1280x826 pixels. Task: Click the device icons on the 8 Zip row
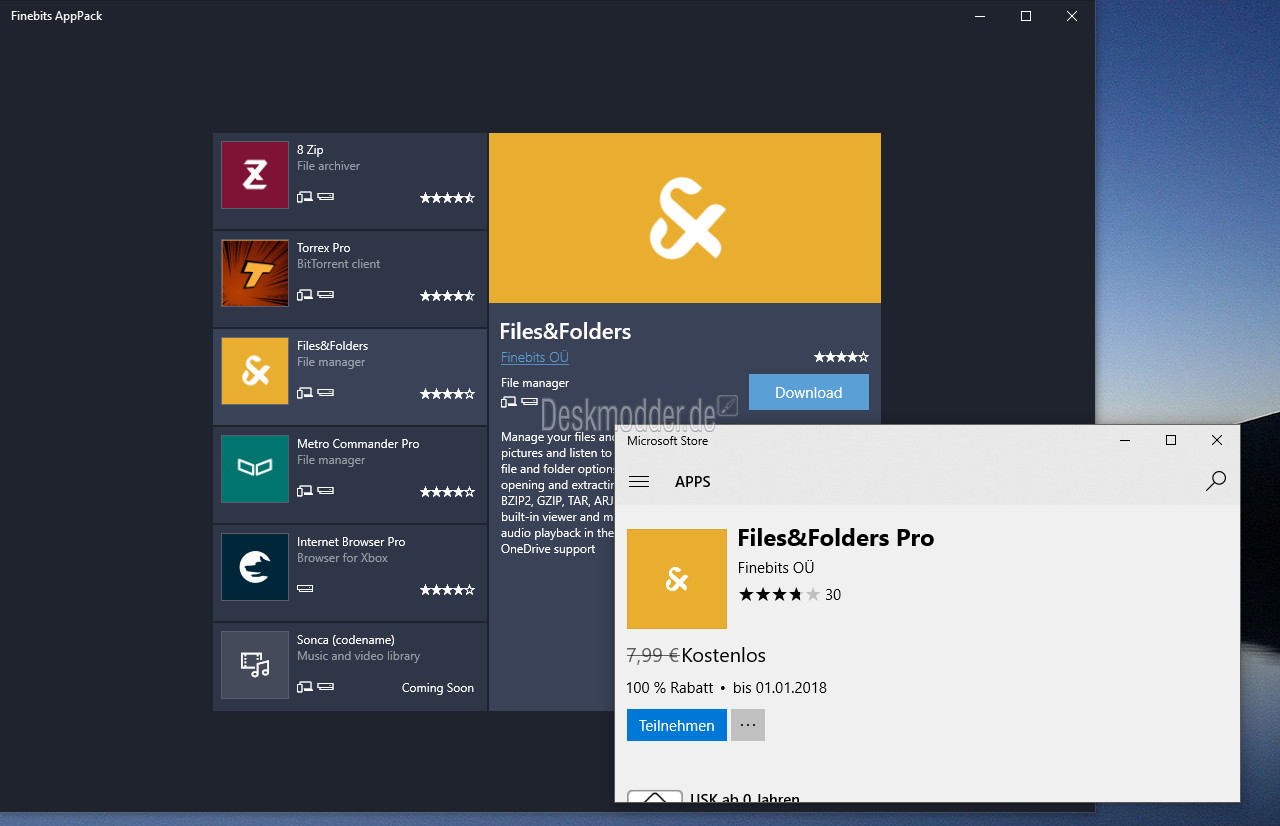point(316,198)
